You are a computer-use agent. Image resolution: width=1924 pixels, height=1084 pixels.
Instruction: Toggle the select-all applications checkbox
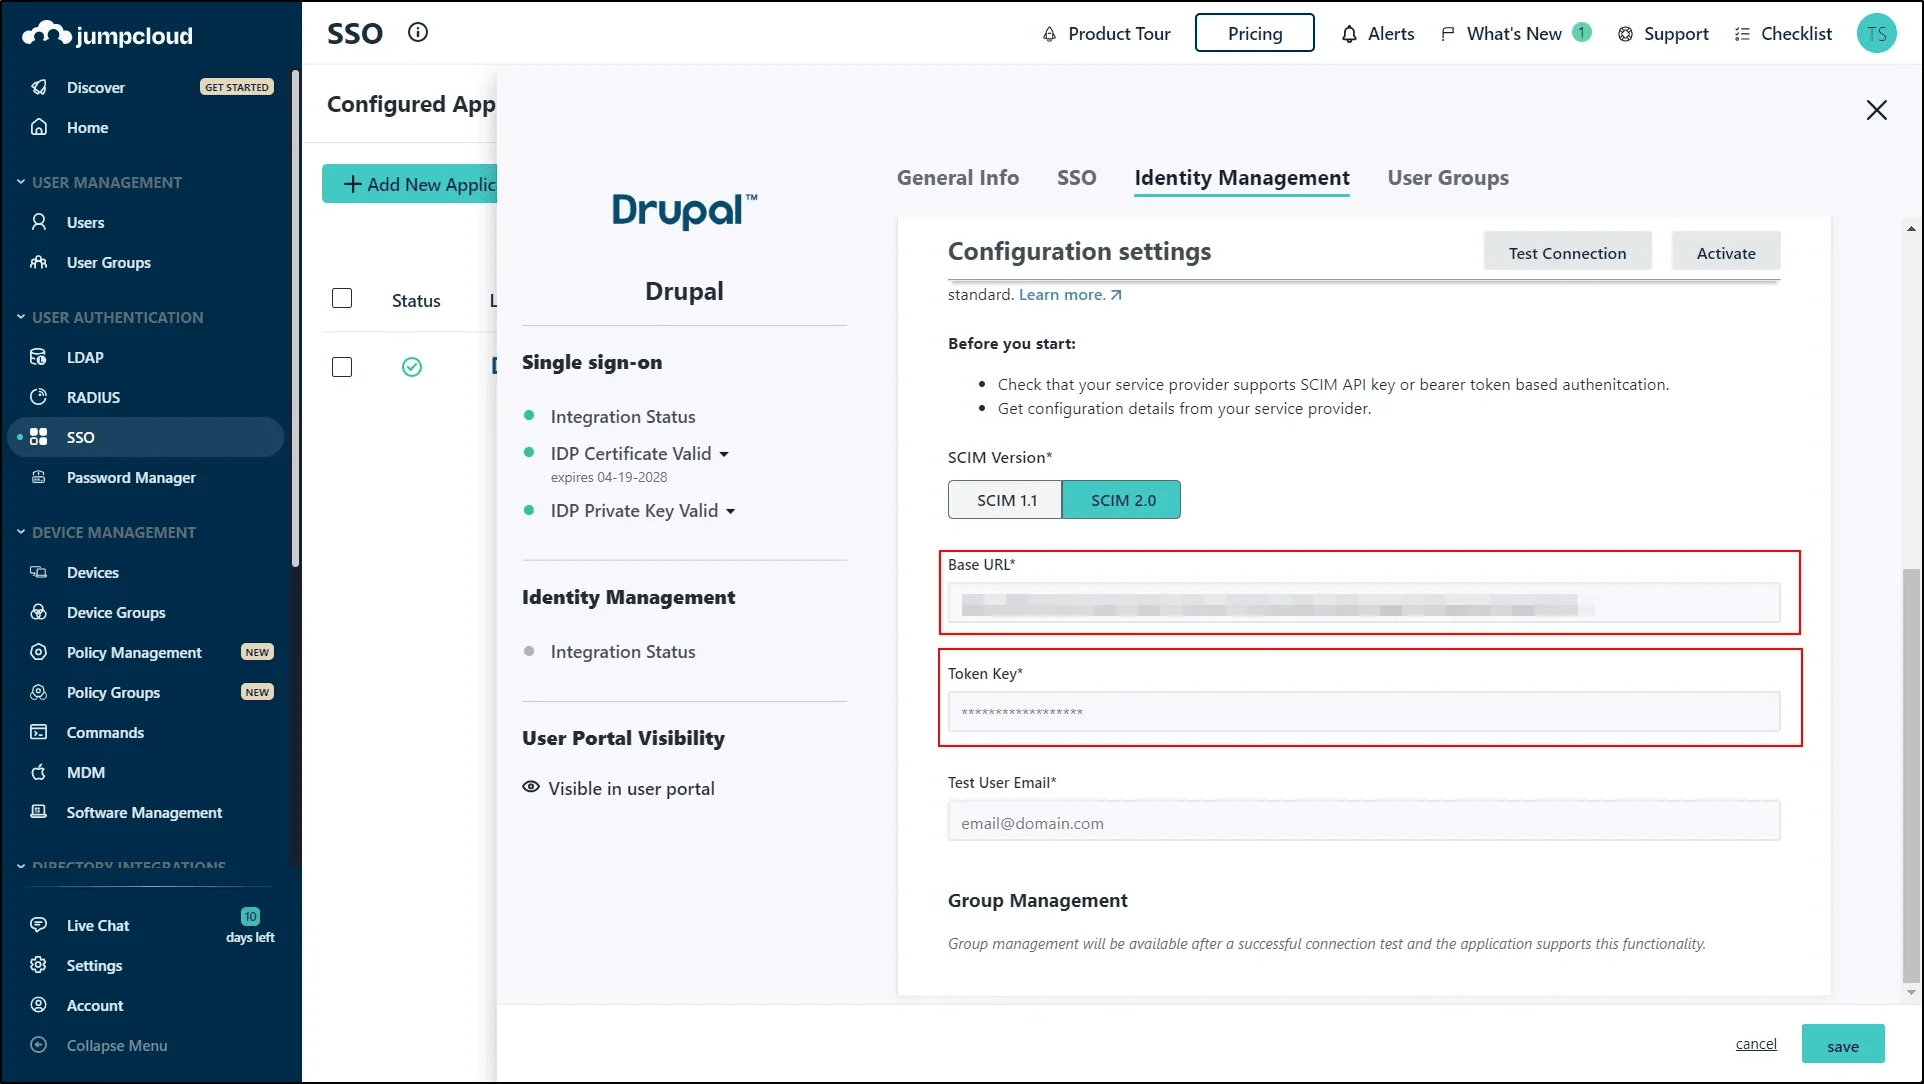click(342, 298)
